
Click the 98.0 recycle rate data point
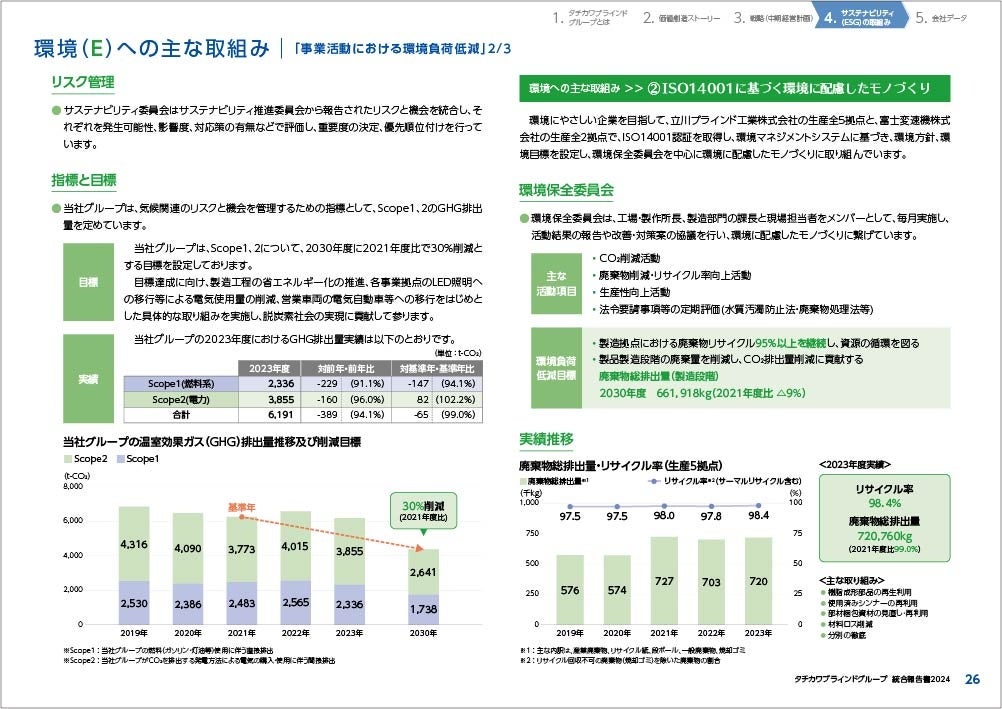pos(664,506)
